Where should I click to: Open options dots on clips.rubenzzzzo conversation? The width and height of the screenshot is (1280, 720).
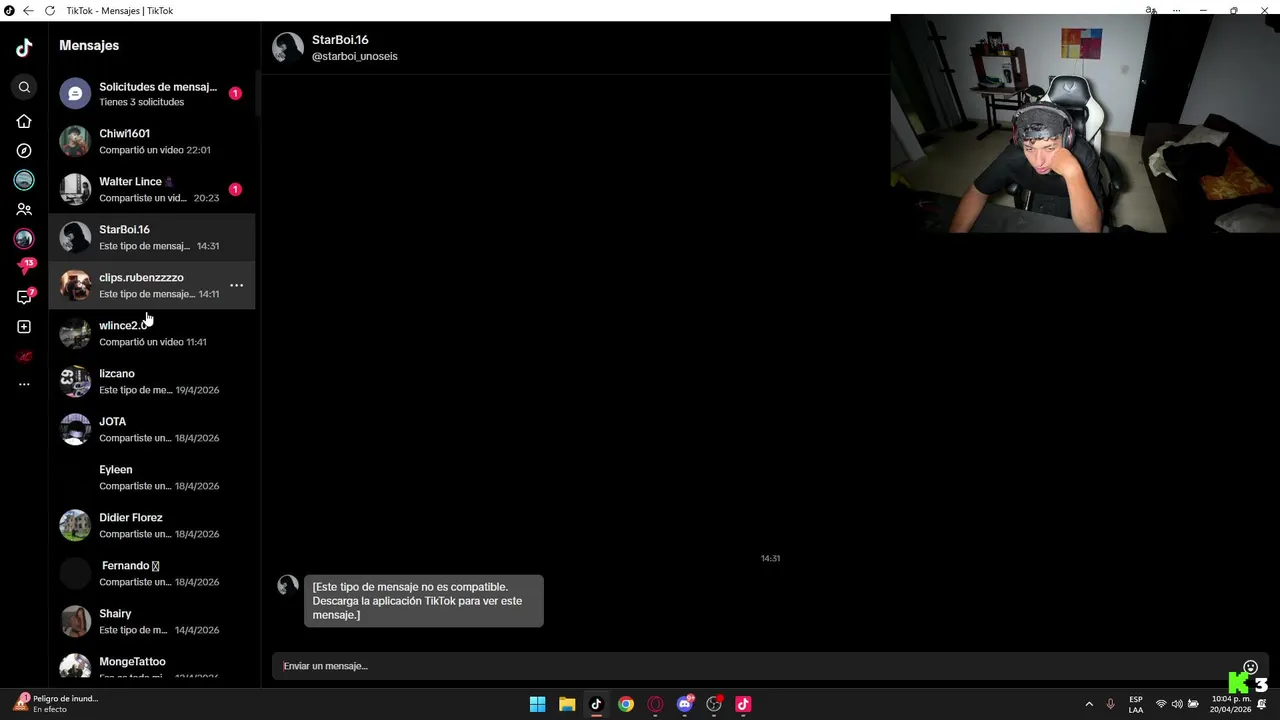click(x=237, y=285)
